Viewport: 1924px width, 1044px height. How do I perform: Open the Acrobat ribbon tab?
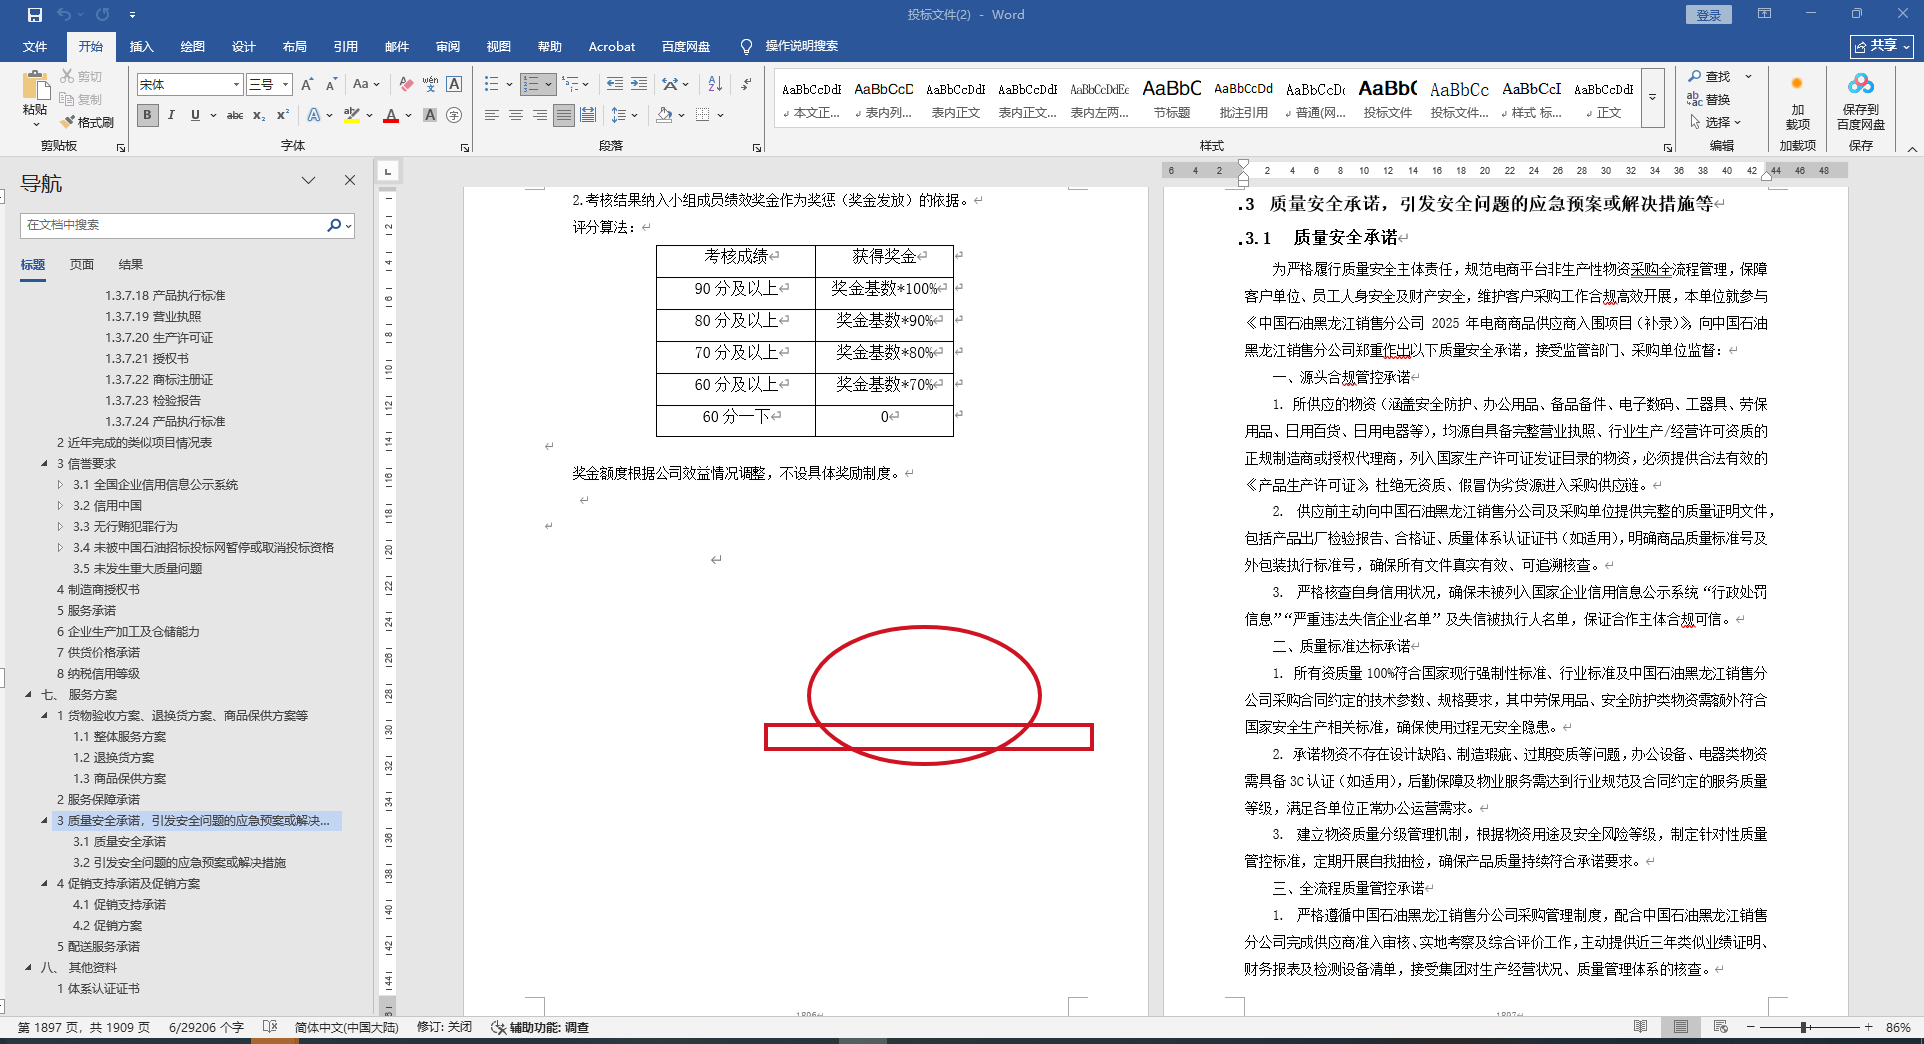click(612, 46)
